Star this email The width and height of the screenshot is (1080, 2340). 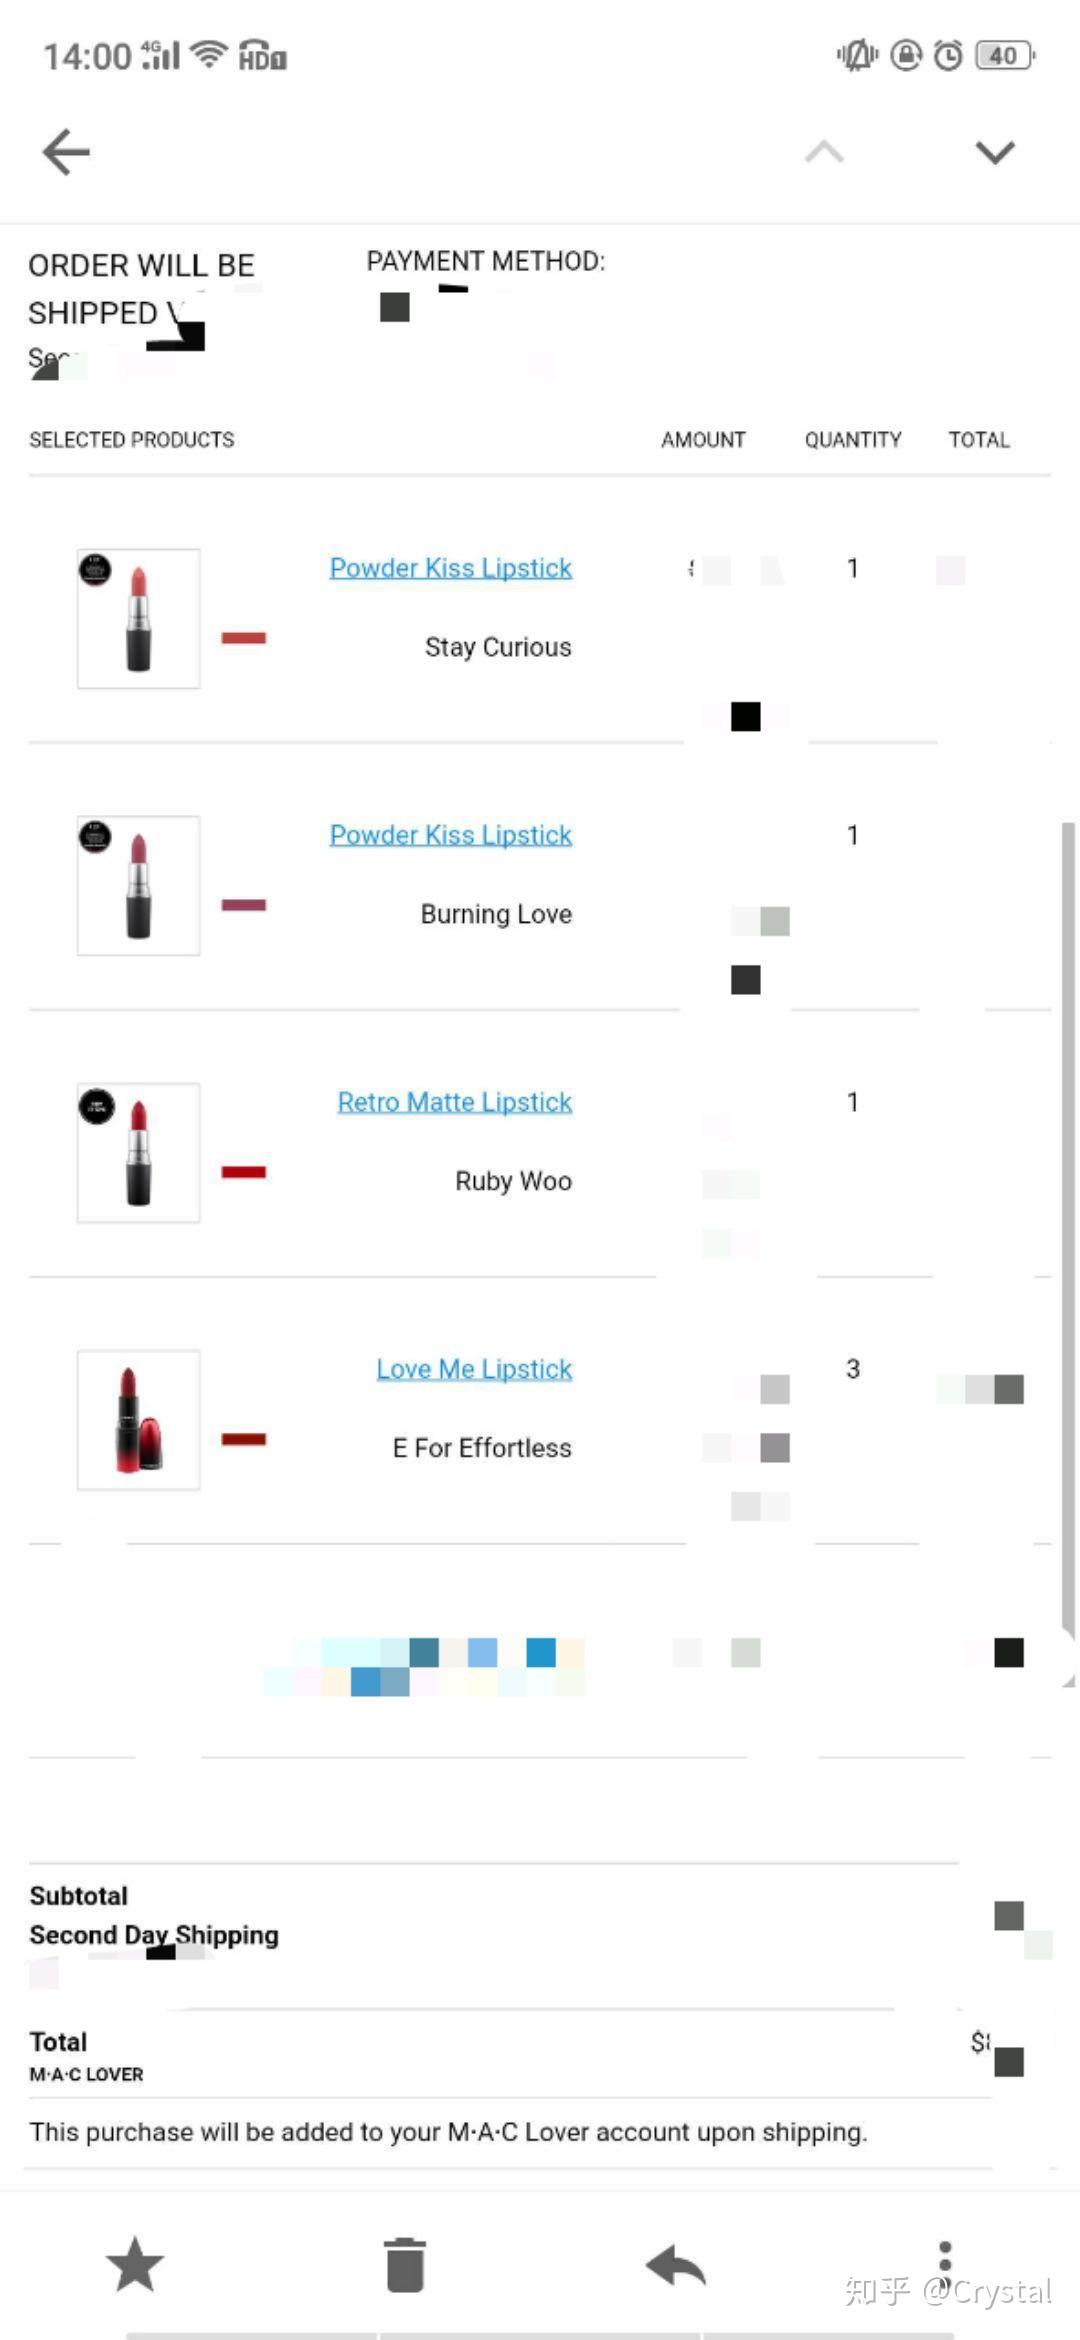coord(135,2264)
